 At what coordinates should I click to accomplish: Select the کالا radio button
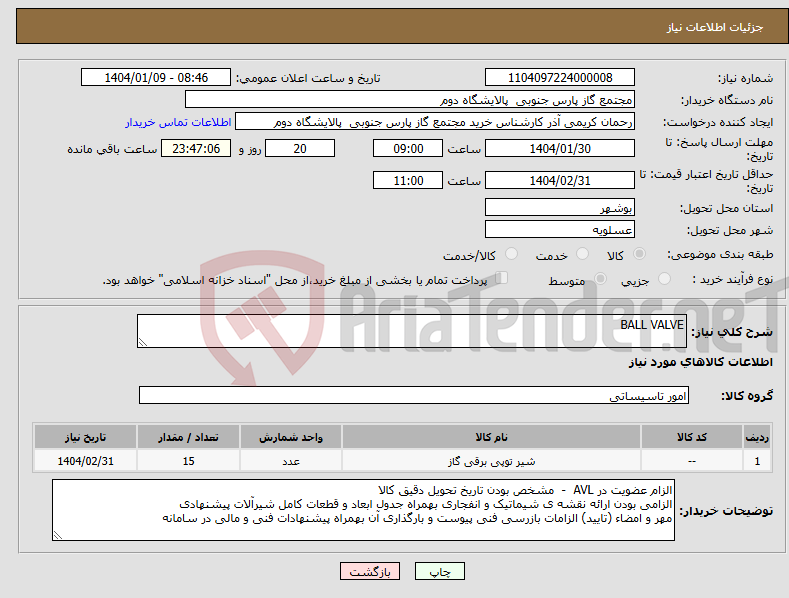click(639, 254)
